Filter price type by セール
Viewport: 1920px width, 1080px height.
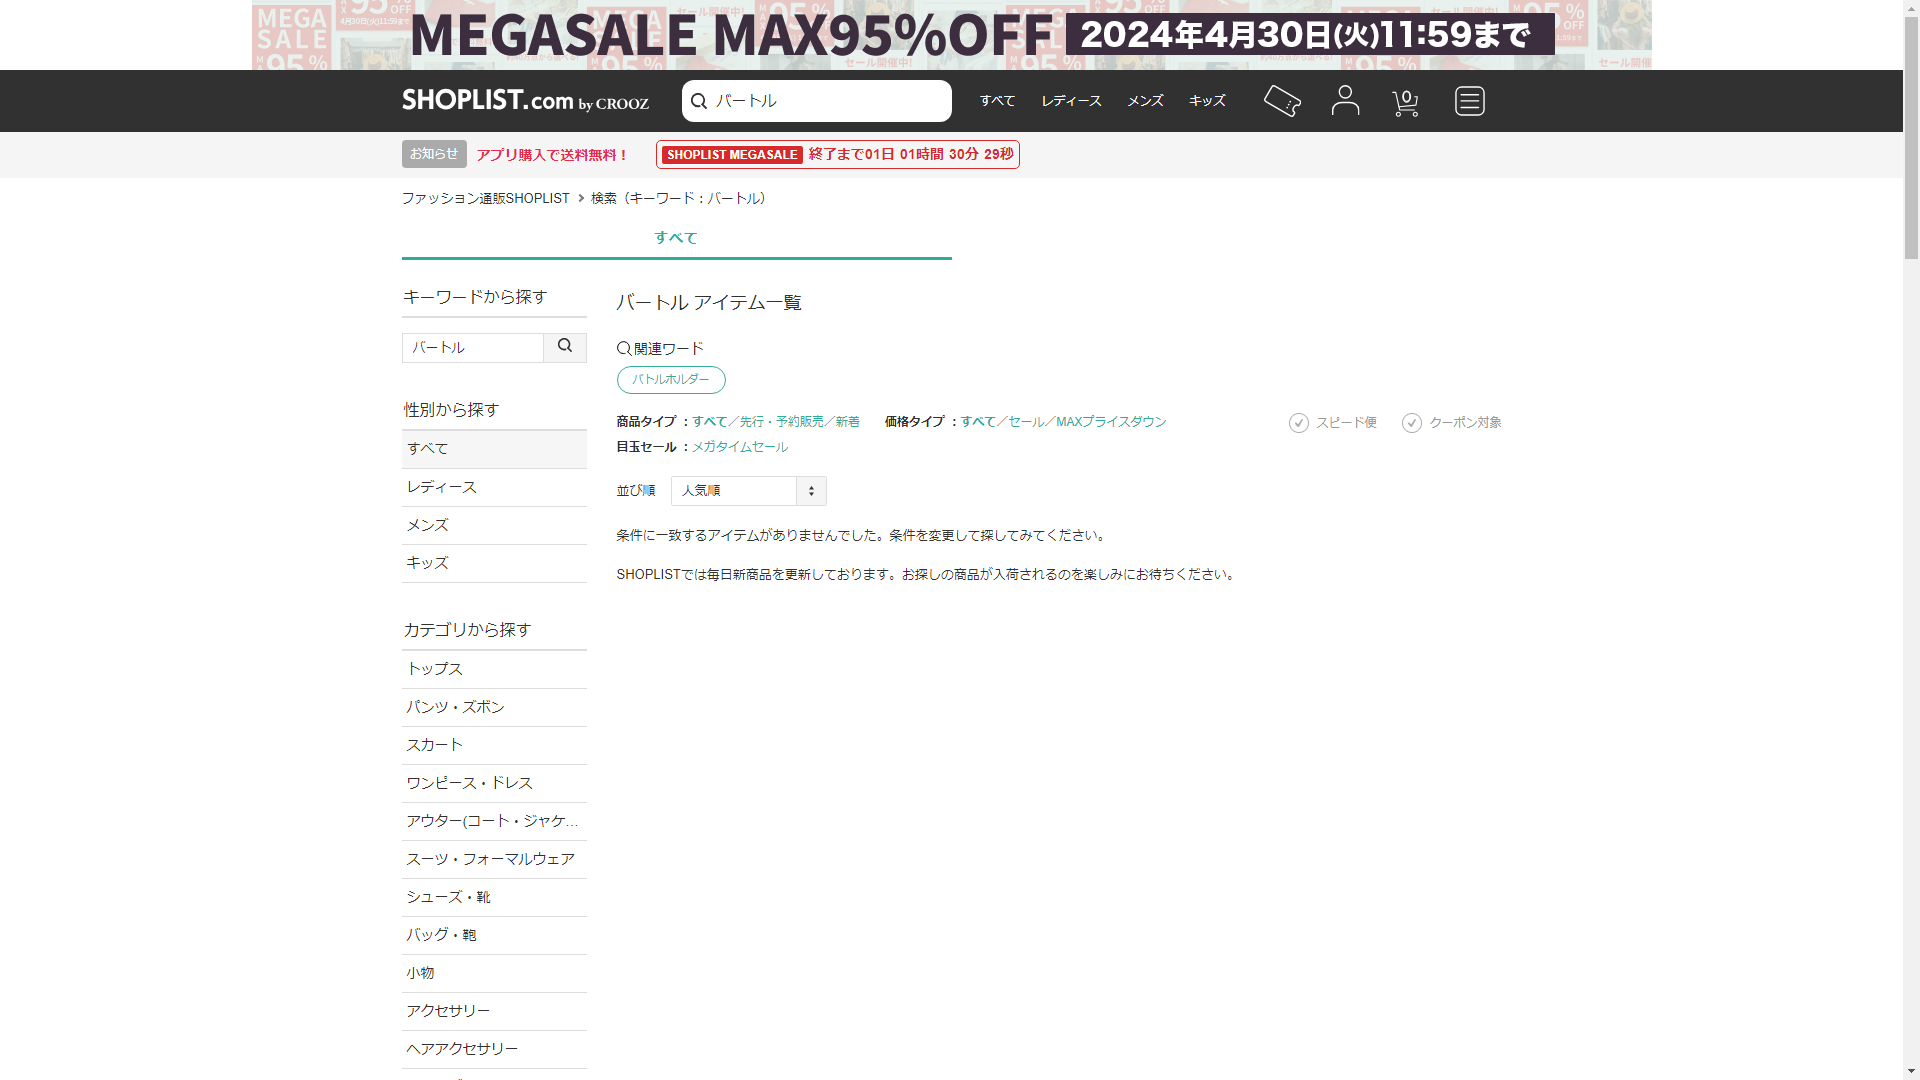point(1026,422)
